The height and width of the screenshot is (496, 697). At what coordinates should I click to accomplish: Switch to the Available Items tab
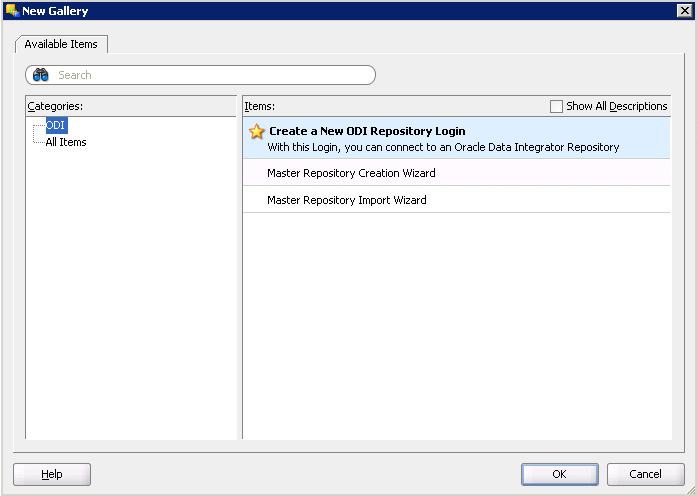tap(61, 44)
